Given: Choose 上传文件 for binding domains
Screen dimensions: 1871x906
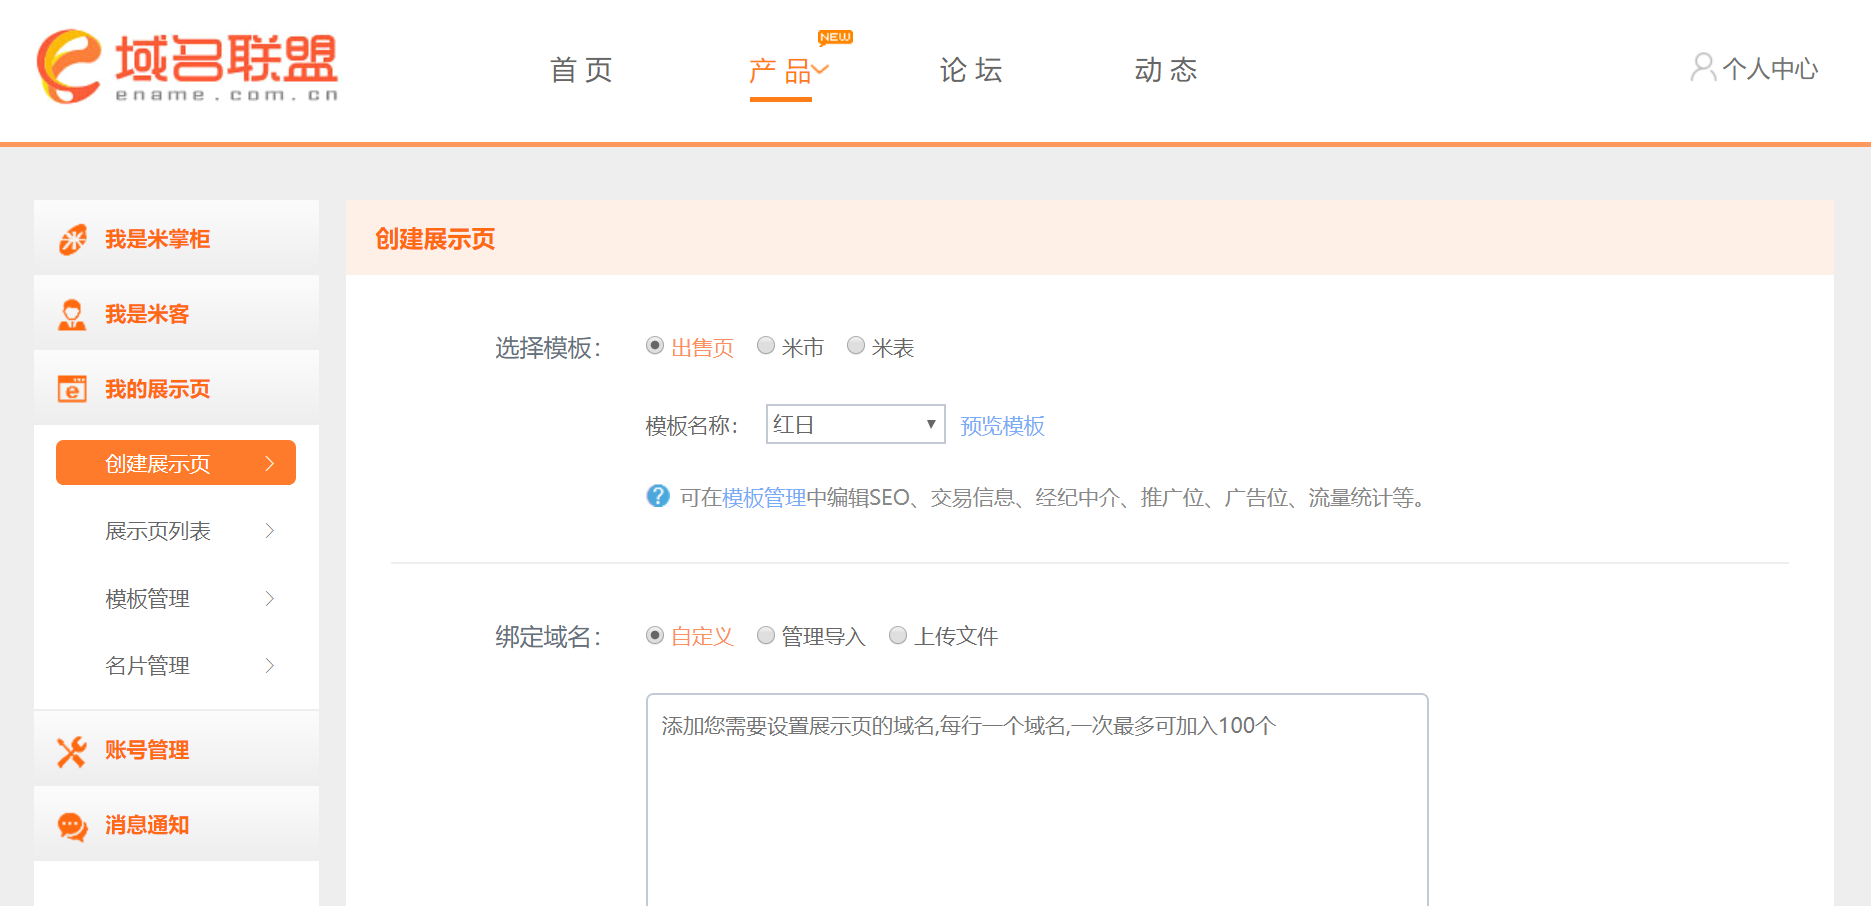Looking at the screenshot, I should point(898,634).
